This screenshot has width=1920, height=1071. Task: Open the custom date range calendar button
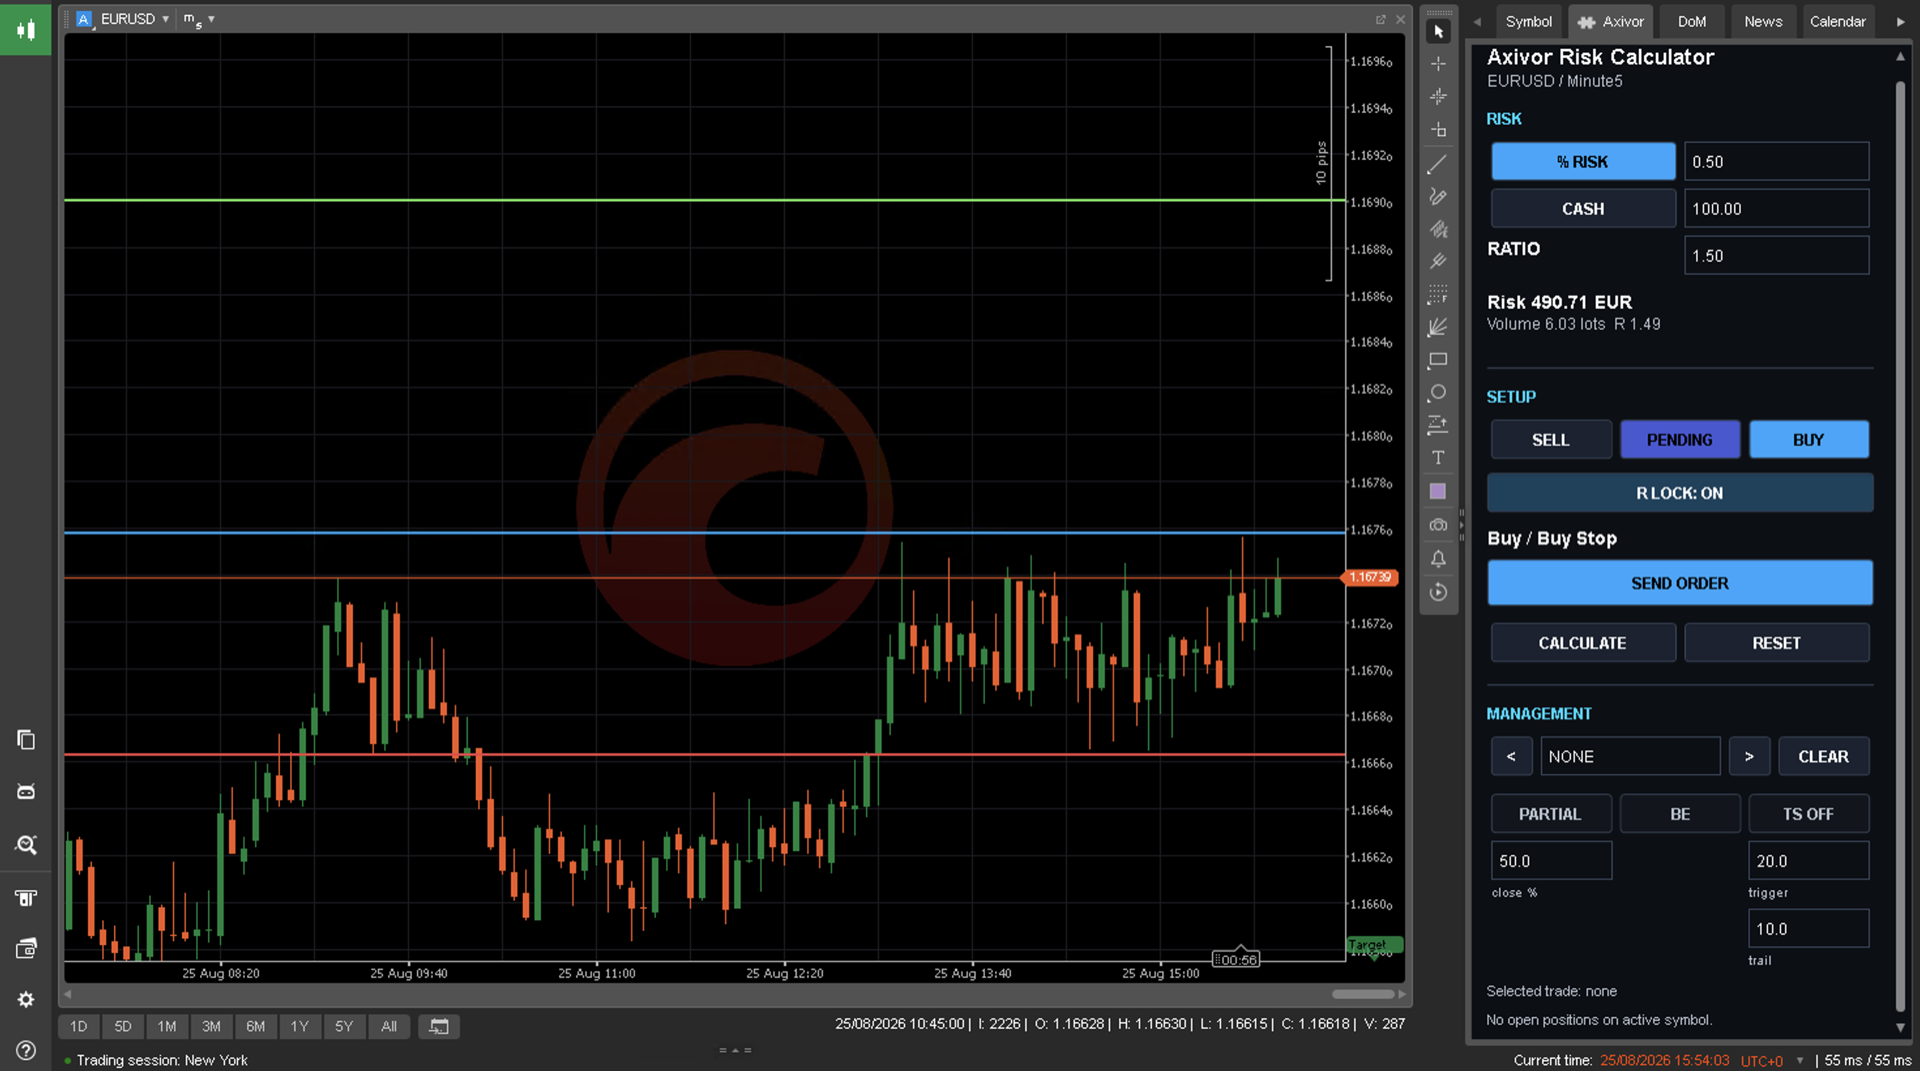(x=439, y=1026)
